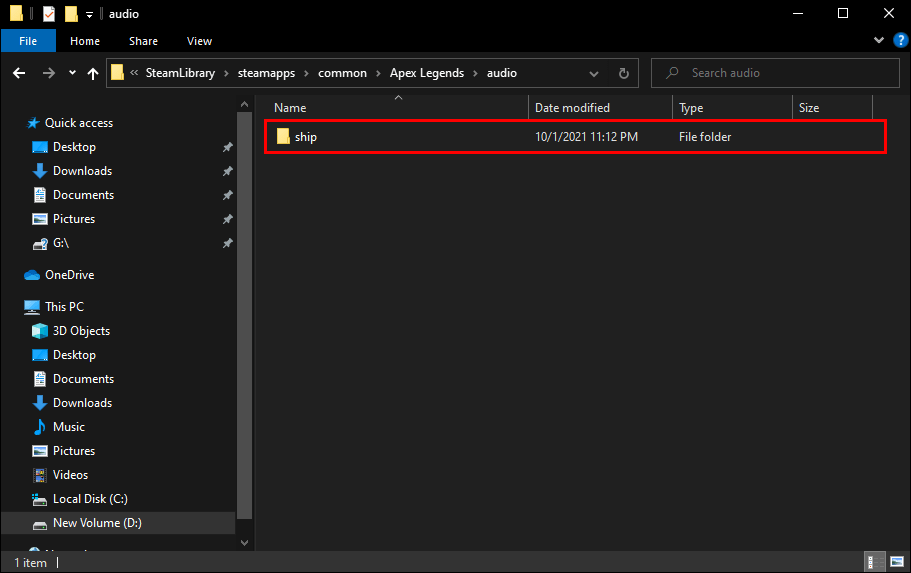Click the OneDrive cloud icon
The height and width of the screenshot is (573, 911).
pos(31,275)
